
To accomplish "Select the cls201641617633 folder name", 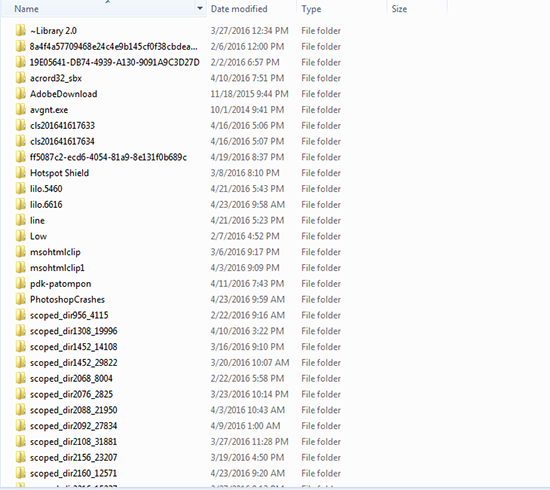I will point(62,126).
